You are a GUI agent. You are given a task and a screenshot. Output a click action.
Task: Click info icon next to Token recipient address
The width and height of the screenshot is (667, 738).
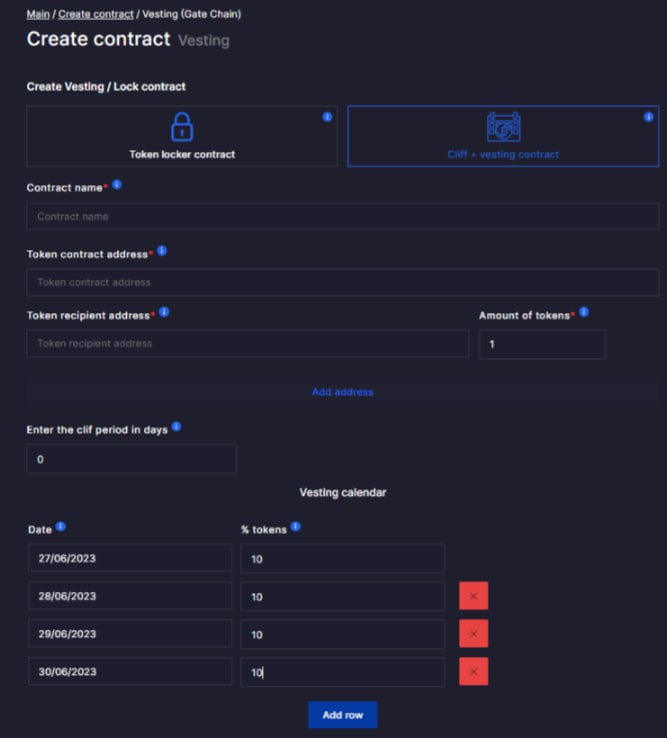[x=164, y=312]
